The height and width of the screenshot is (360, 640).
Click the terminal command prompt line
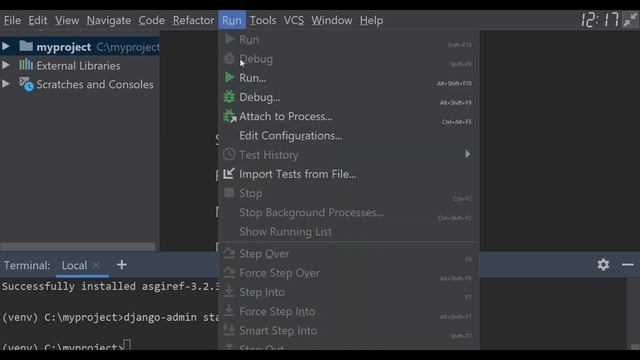click(67, 347)
